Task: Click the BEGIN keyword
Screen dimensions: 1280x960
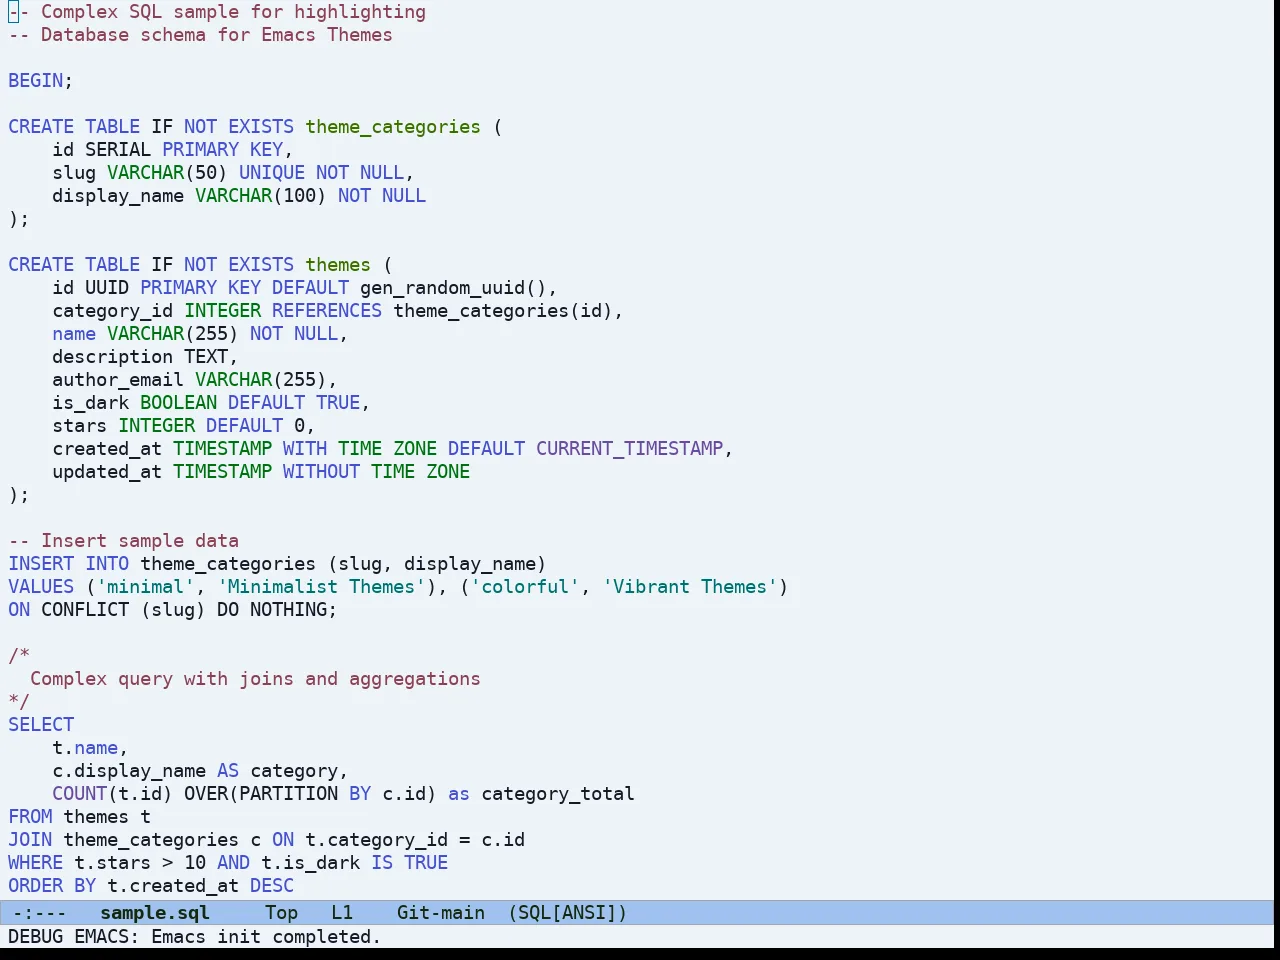Action: pos(36,80)
